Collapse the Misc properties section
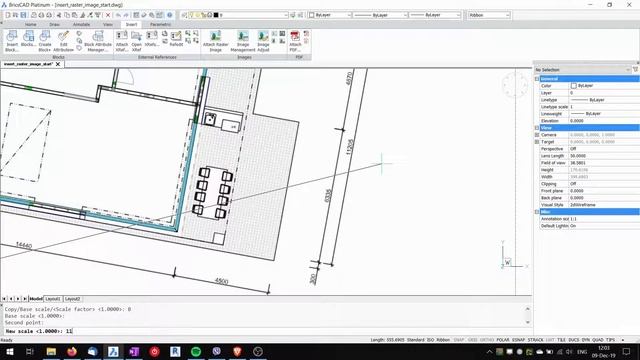 537,212
